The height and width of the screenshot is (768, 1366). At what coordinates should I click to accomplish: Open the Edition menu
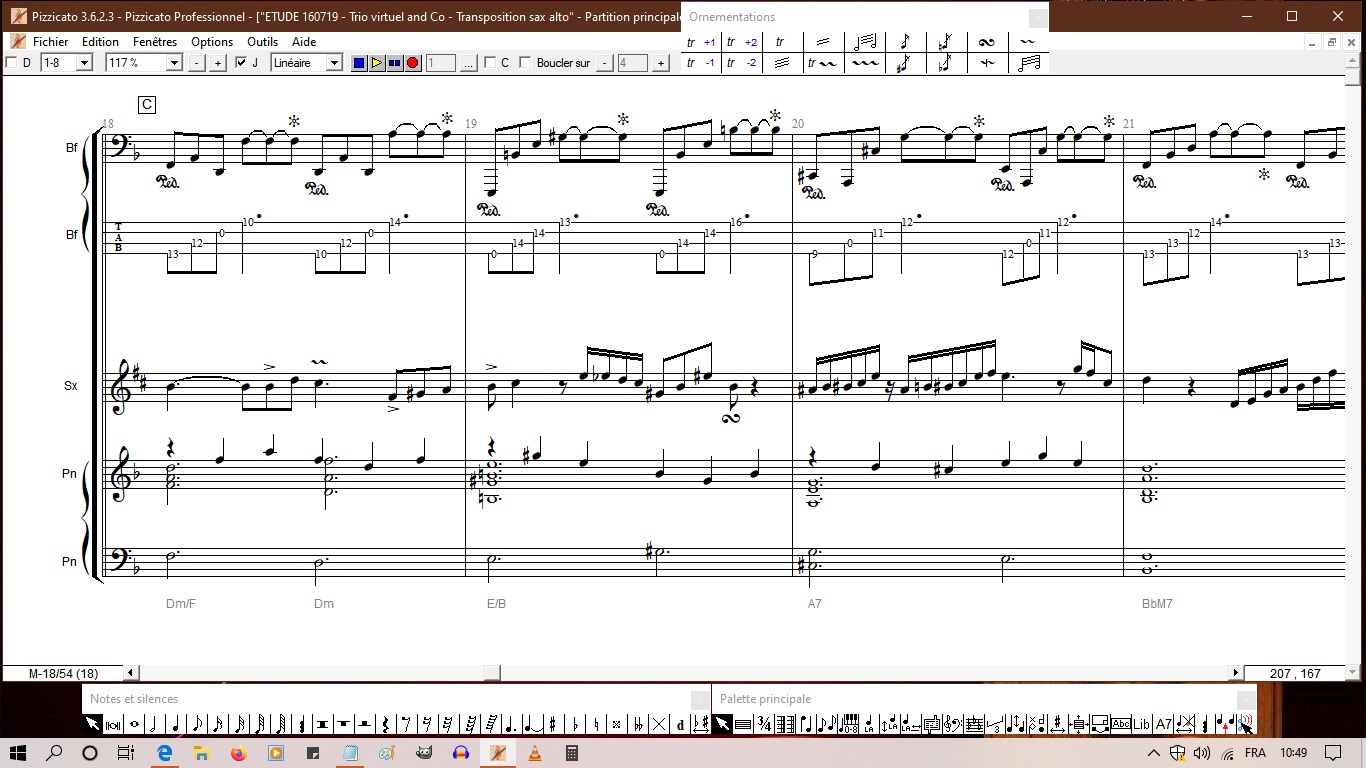tap(100, 42)
